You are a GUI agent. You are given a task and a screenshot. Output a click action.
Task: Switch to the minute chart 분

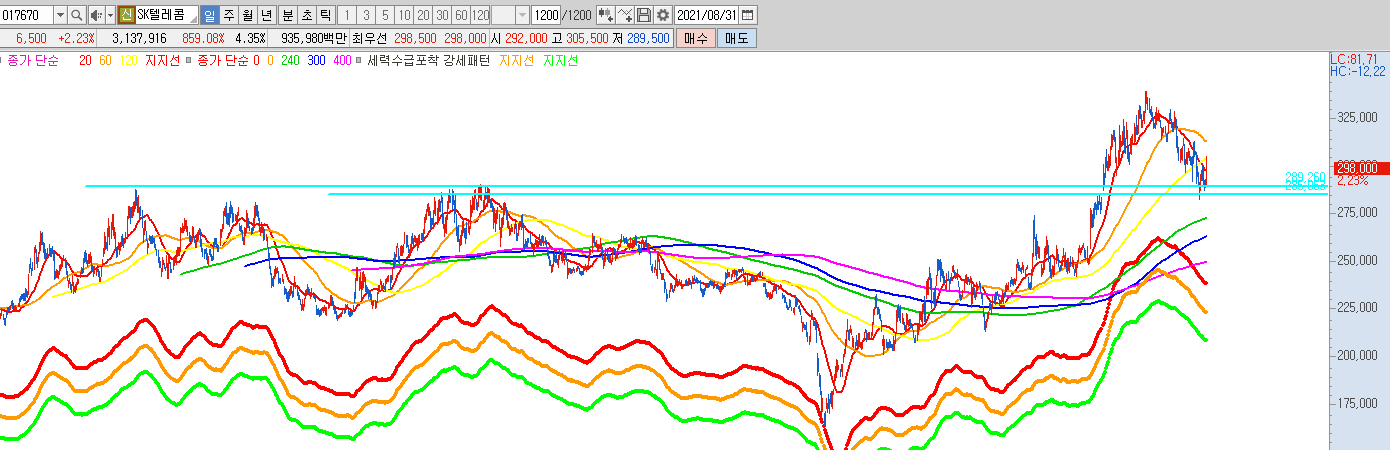[288, 15]
